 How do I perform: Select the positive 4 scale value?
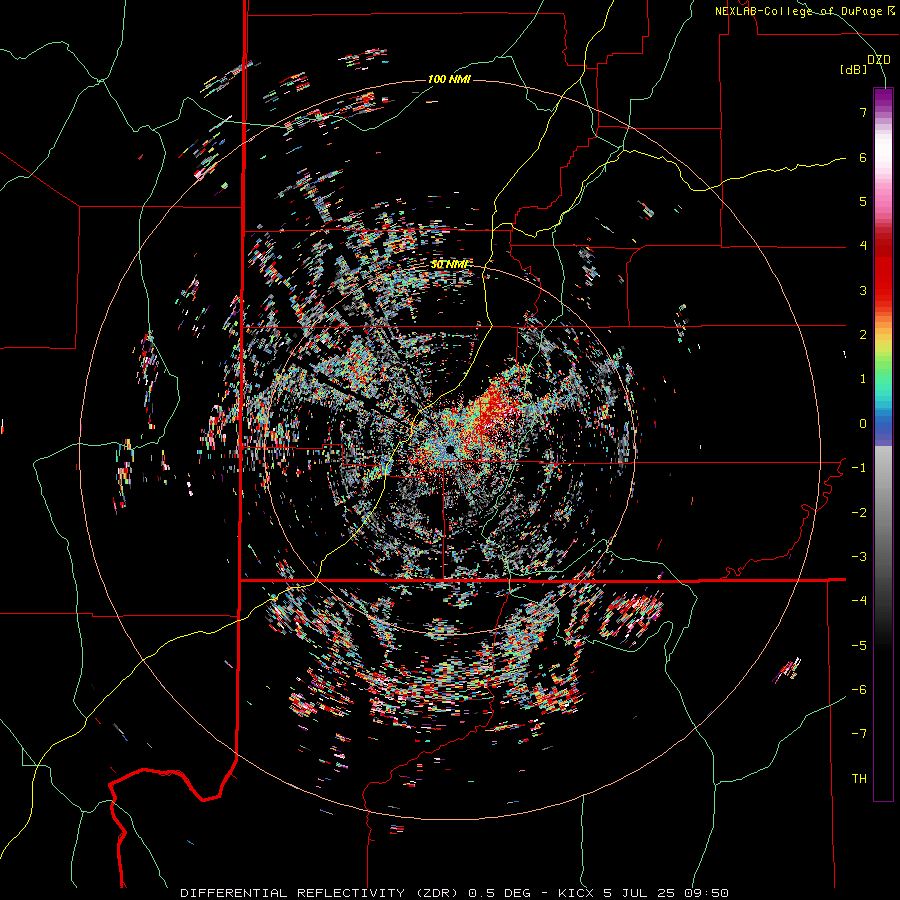(x=863, y=246)
